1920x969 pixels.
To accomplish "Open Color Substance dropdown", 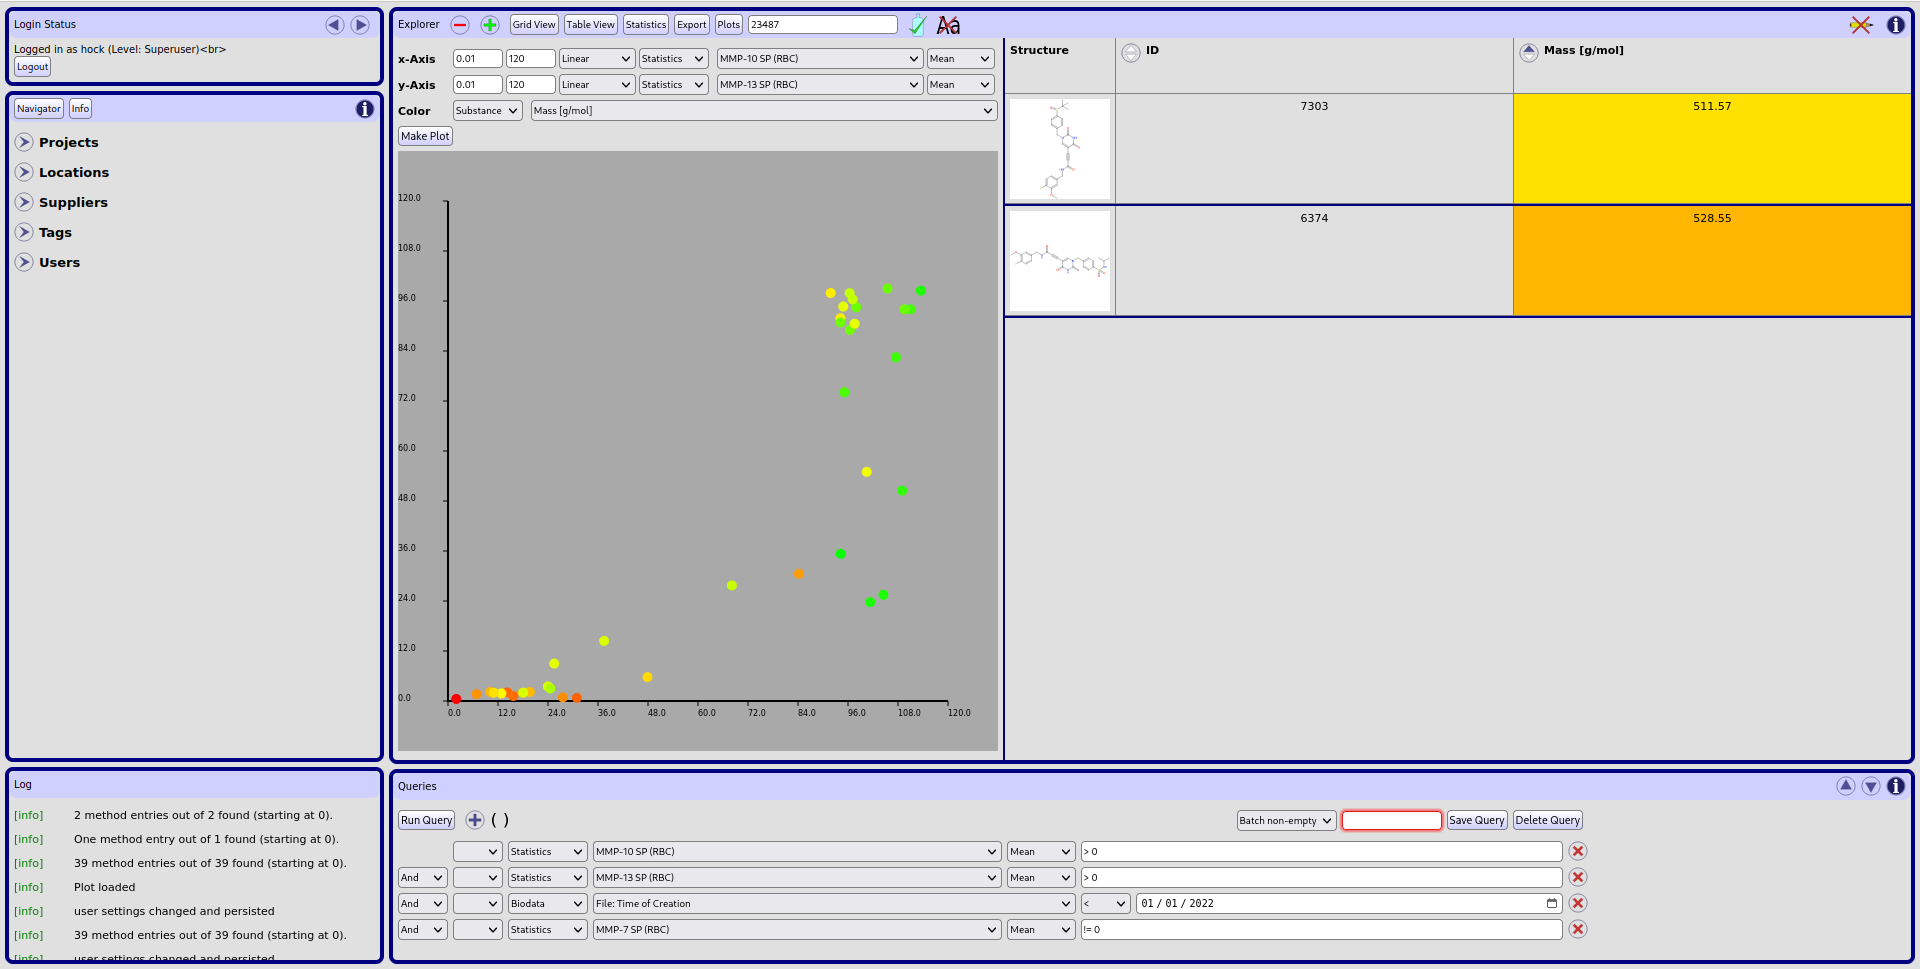I will coord(488,111).
